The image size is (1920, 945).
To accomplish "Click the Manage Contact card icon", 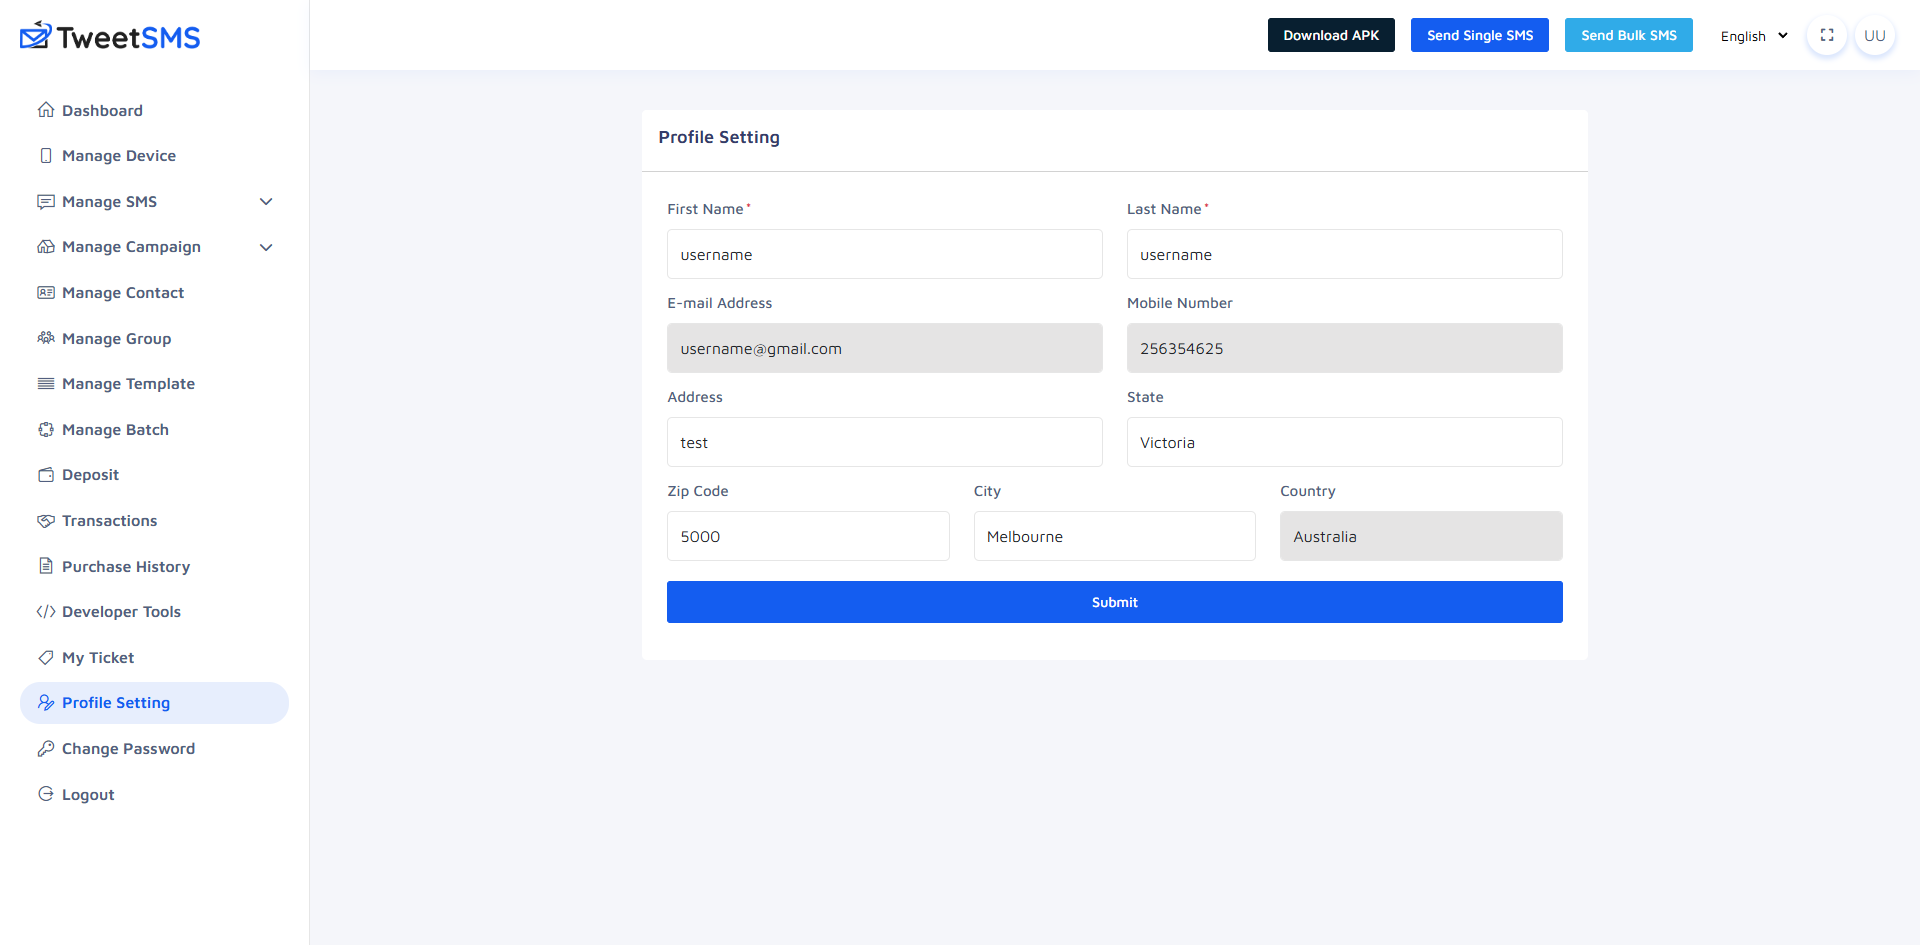I will 46,292.
